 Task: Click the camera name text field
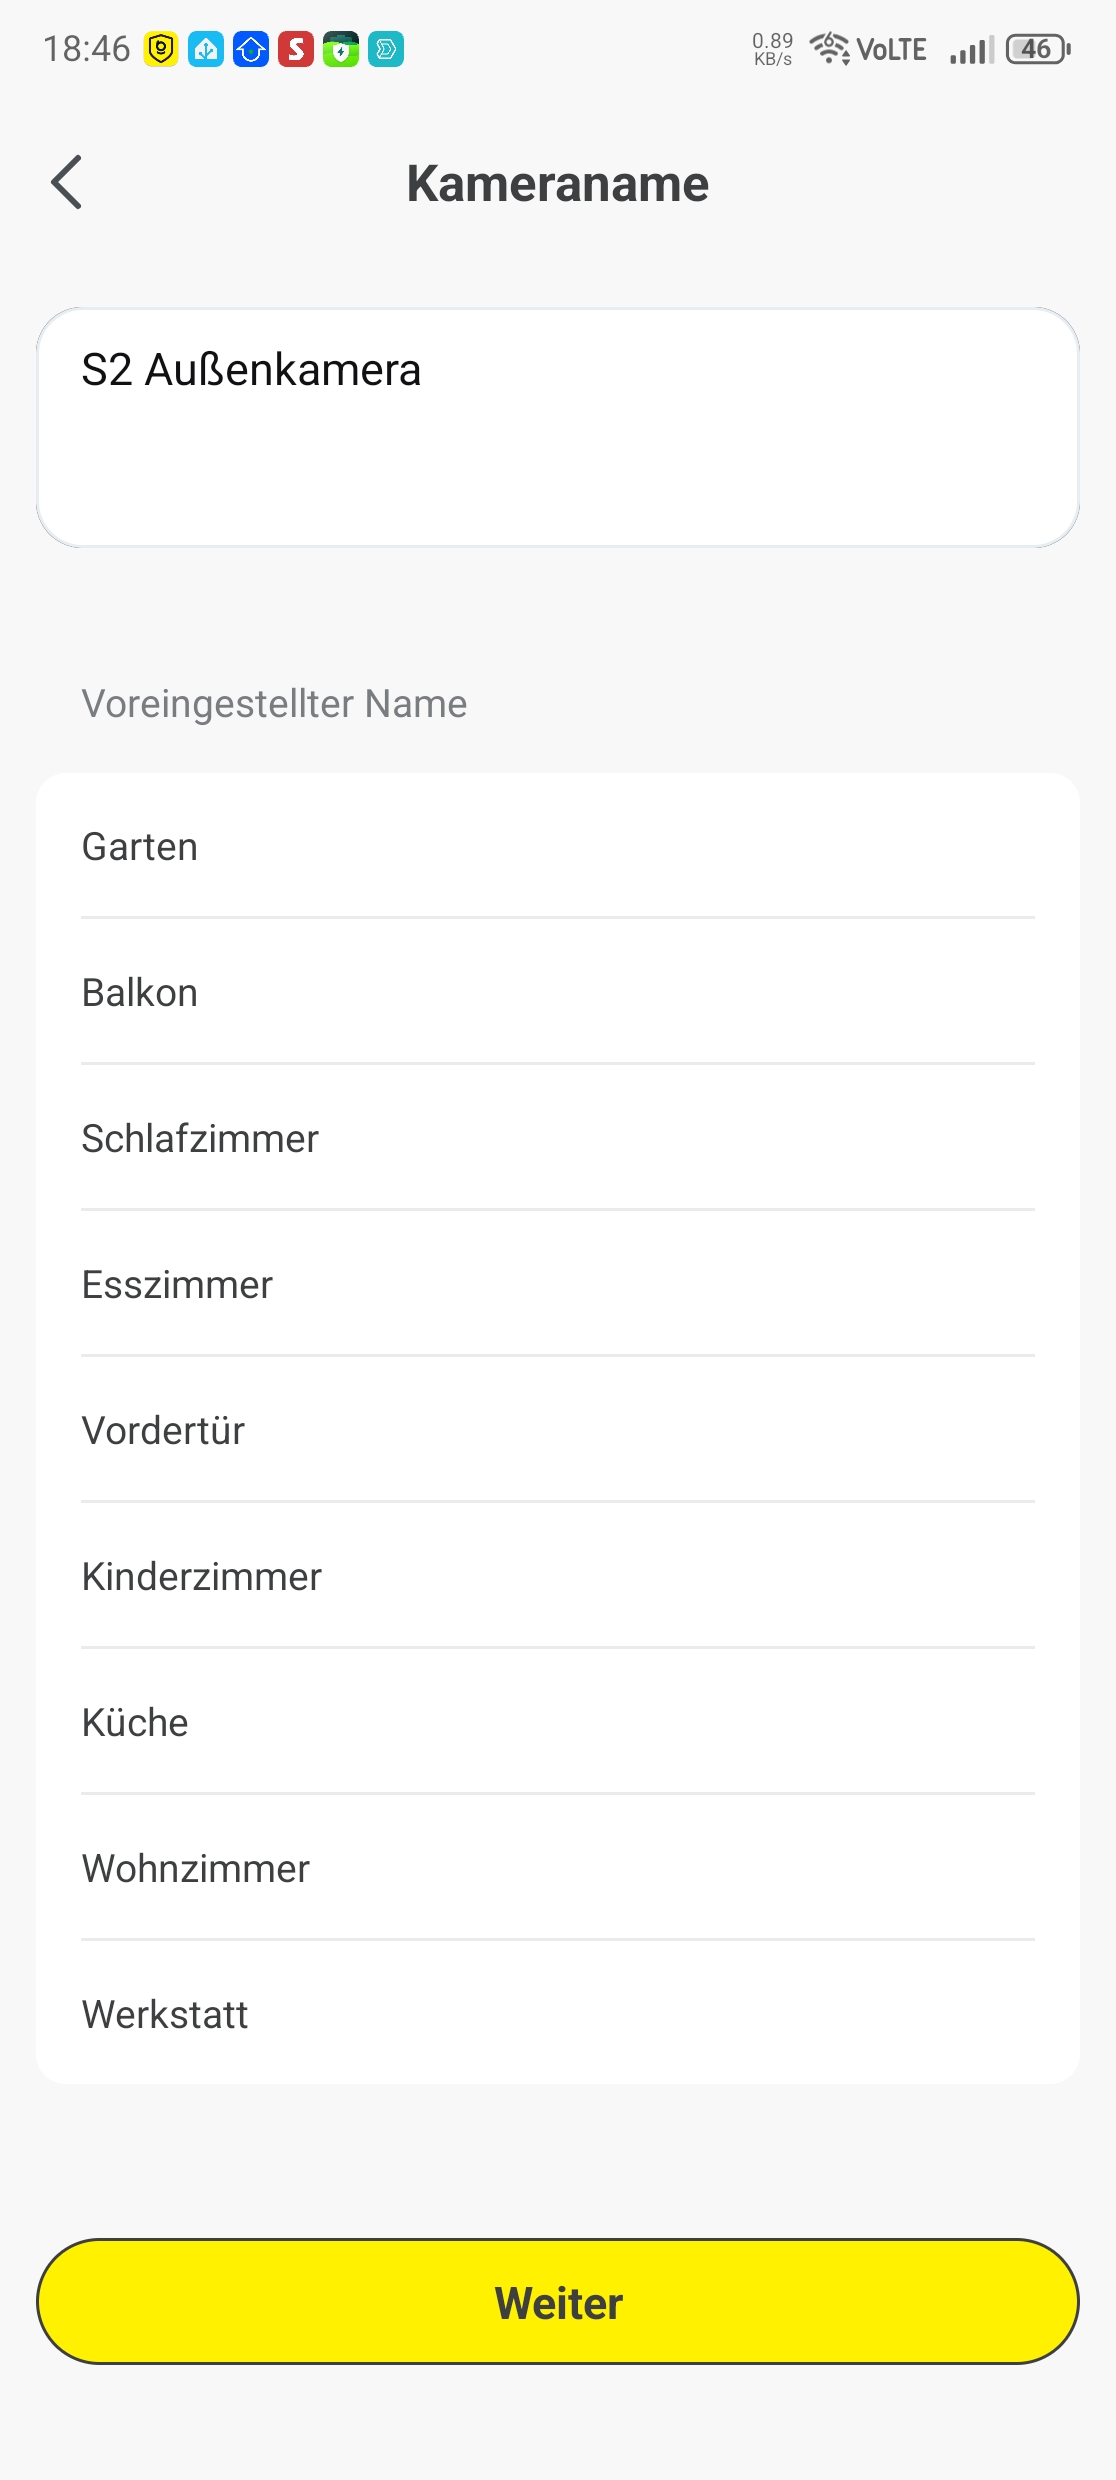point(558,427)
